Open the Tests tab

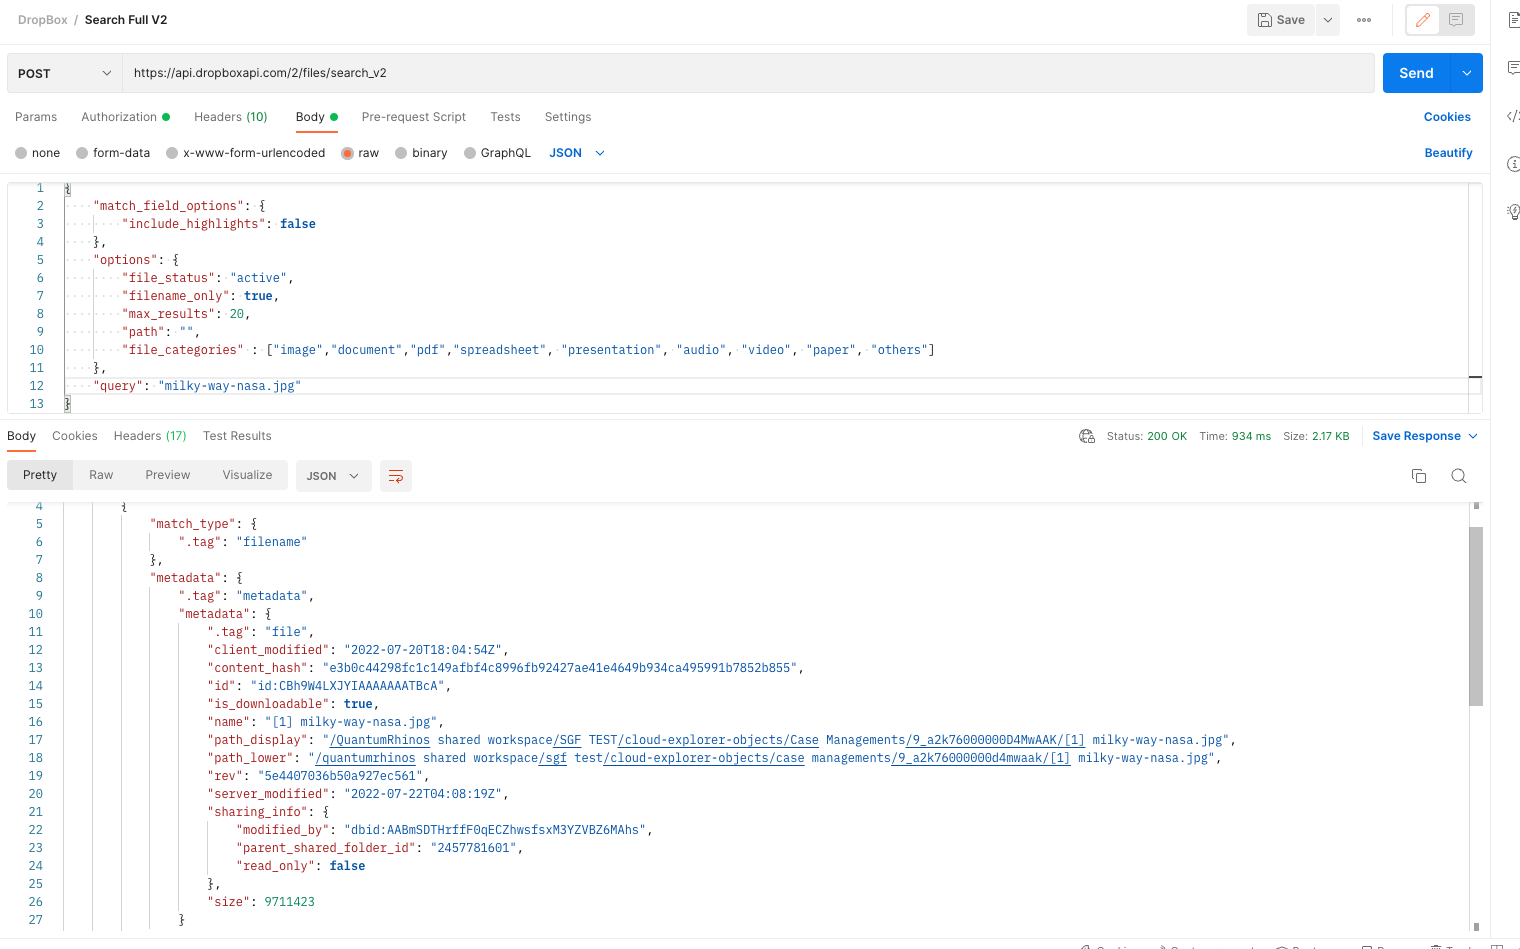coord(505,117)
